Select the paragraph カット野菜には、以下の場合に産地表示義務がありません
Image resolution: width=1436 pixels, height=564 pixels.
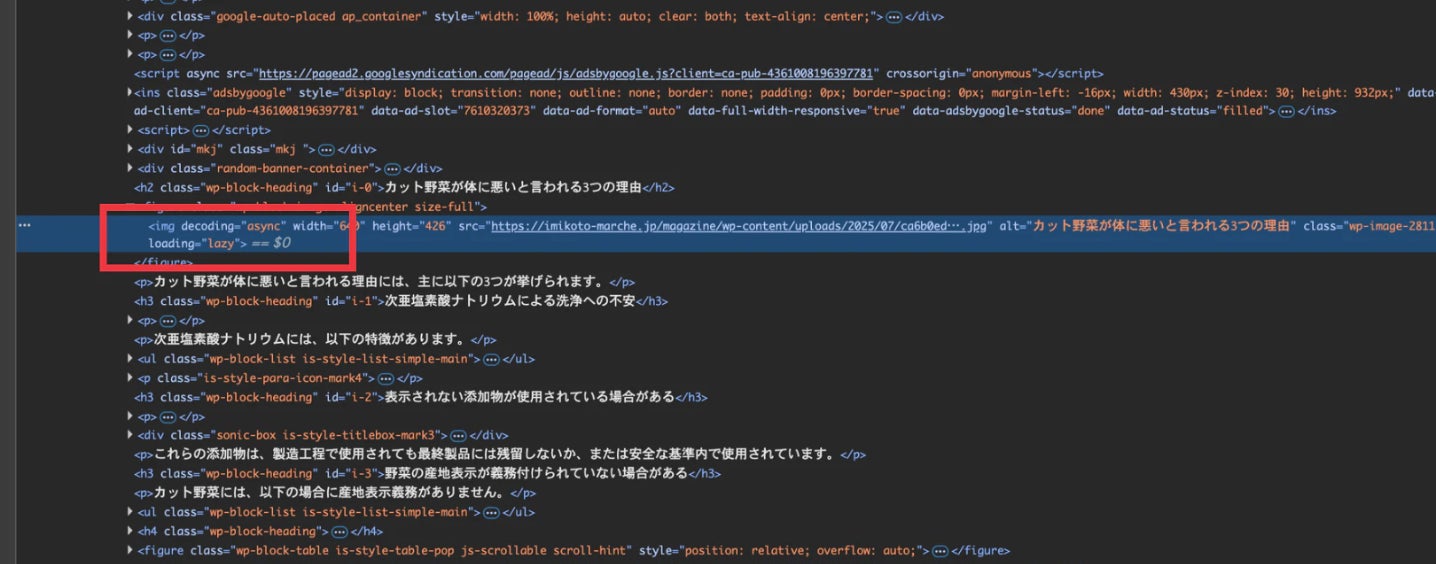334,492
